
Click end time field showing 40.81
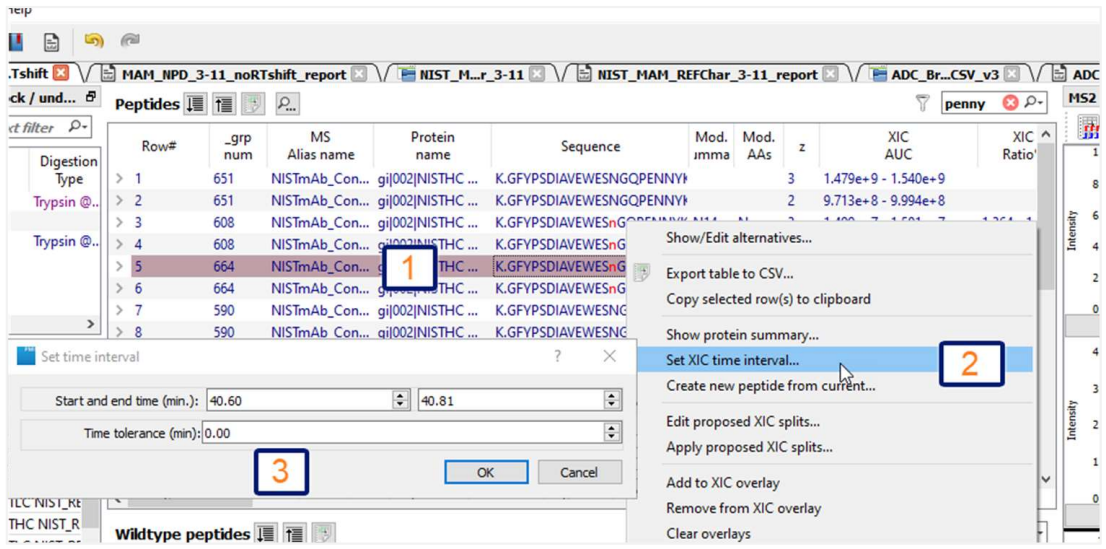[511, 400]
